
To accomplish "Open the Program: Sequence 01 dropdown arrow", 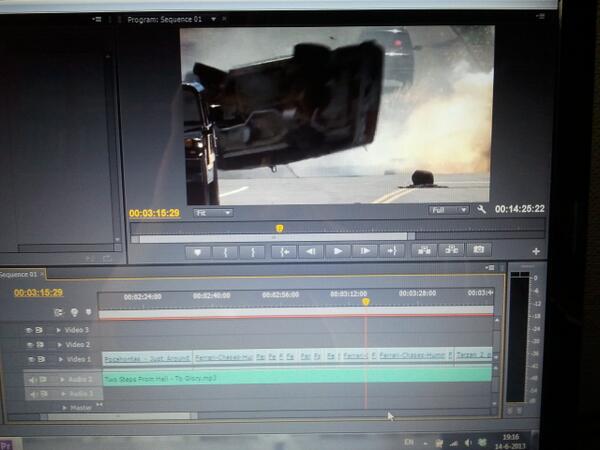I will 214,19.
